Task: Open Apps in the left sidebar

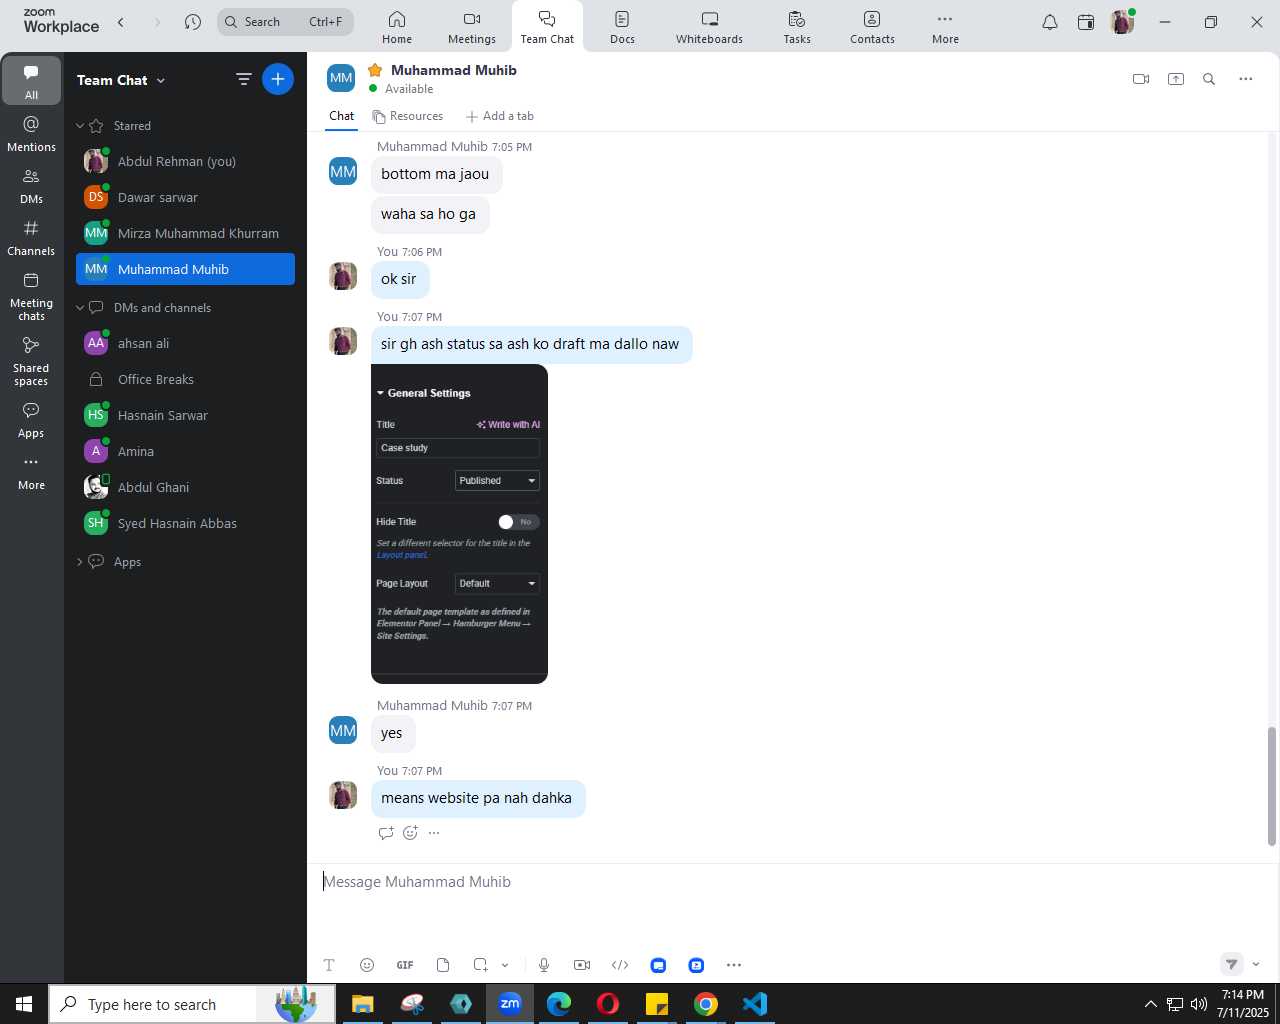Action: [x=31, y=420]
